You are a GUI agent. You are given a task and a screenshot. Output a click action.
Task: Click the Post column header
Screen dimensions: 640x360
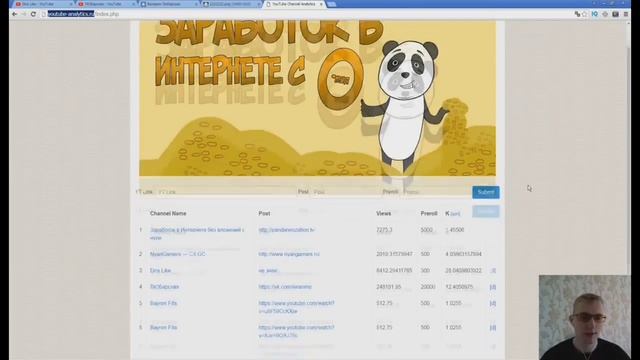(x=264, y=213)
